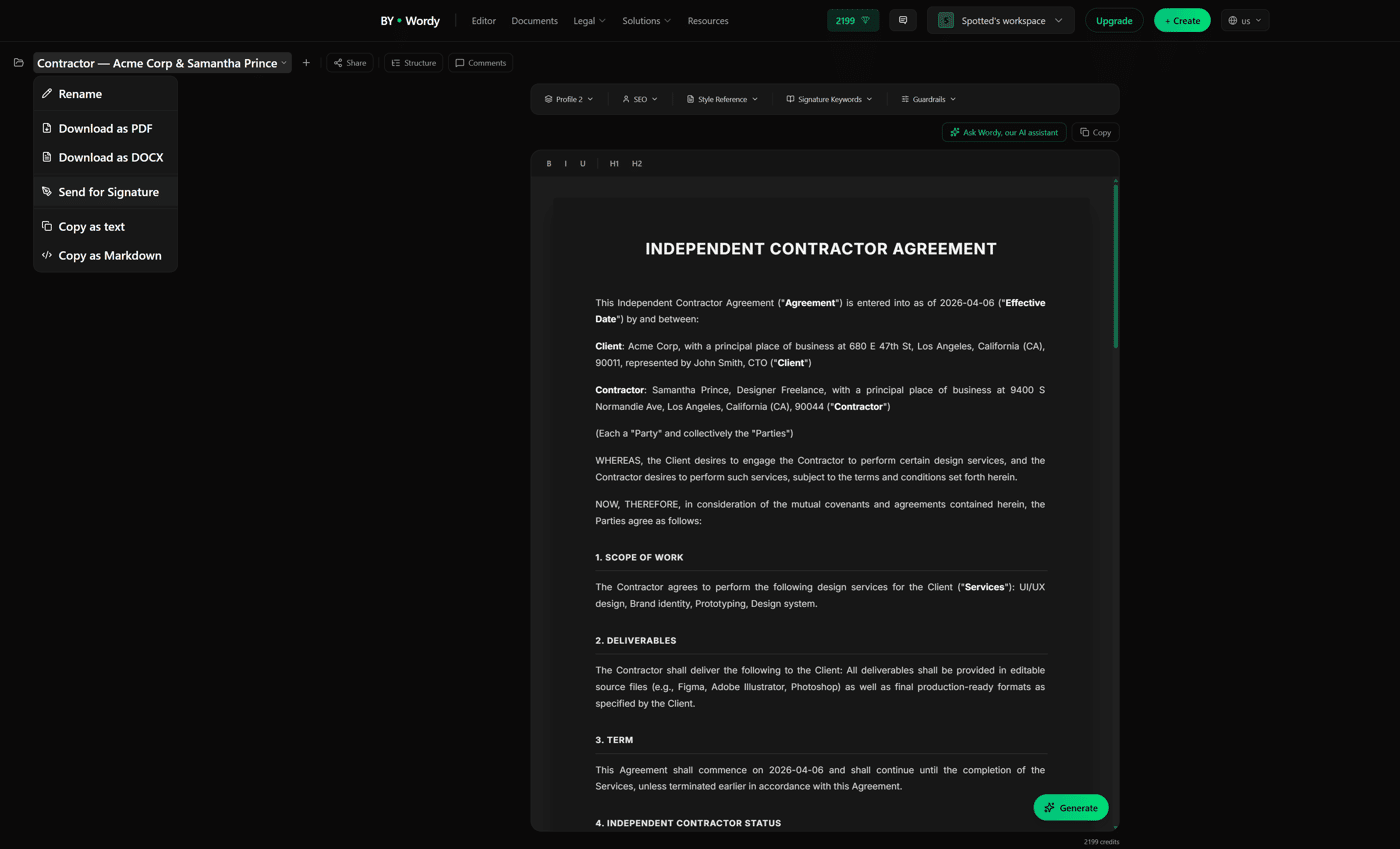The width and height of the screenshot is (1400, 849).
Task: Select Copy as Markdown option
Action: tap(105, 255)
